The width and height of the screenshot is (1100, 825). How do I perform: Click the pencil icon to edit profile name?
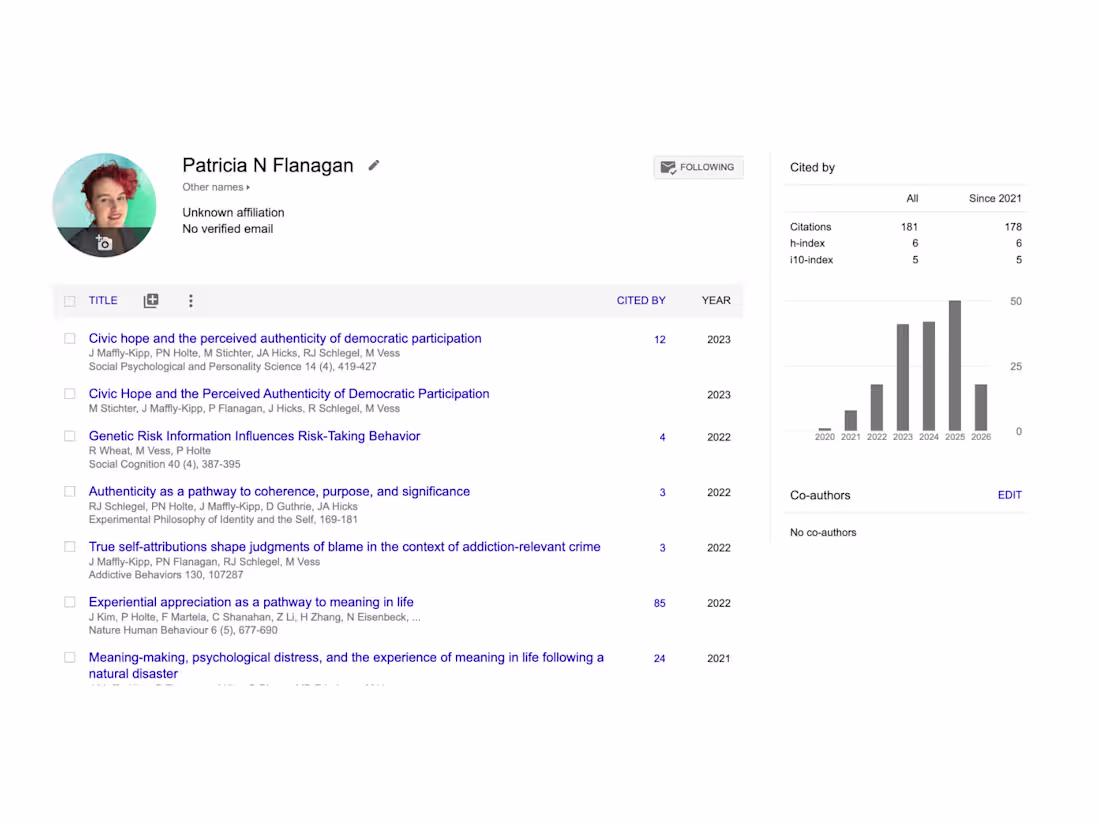[374, 165]
